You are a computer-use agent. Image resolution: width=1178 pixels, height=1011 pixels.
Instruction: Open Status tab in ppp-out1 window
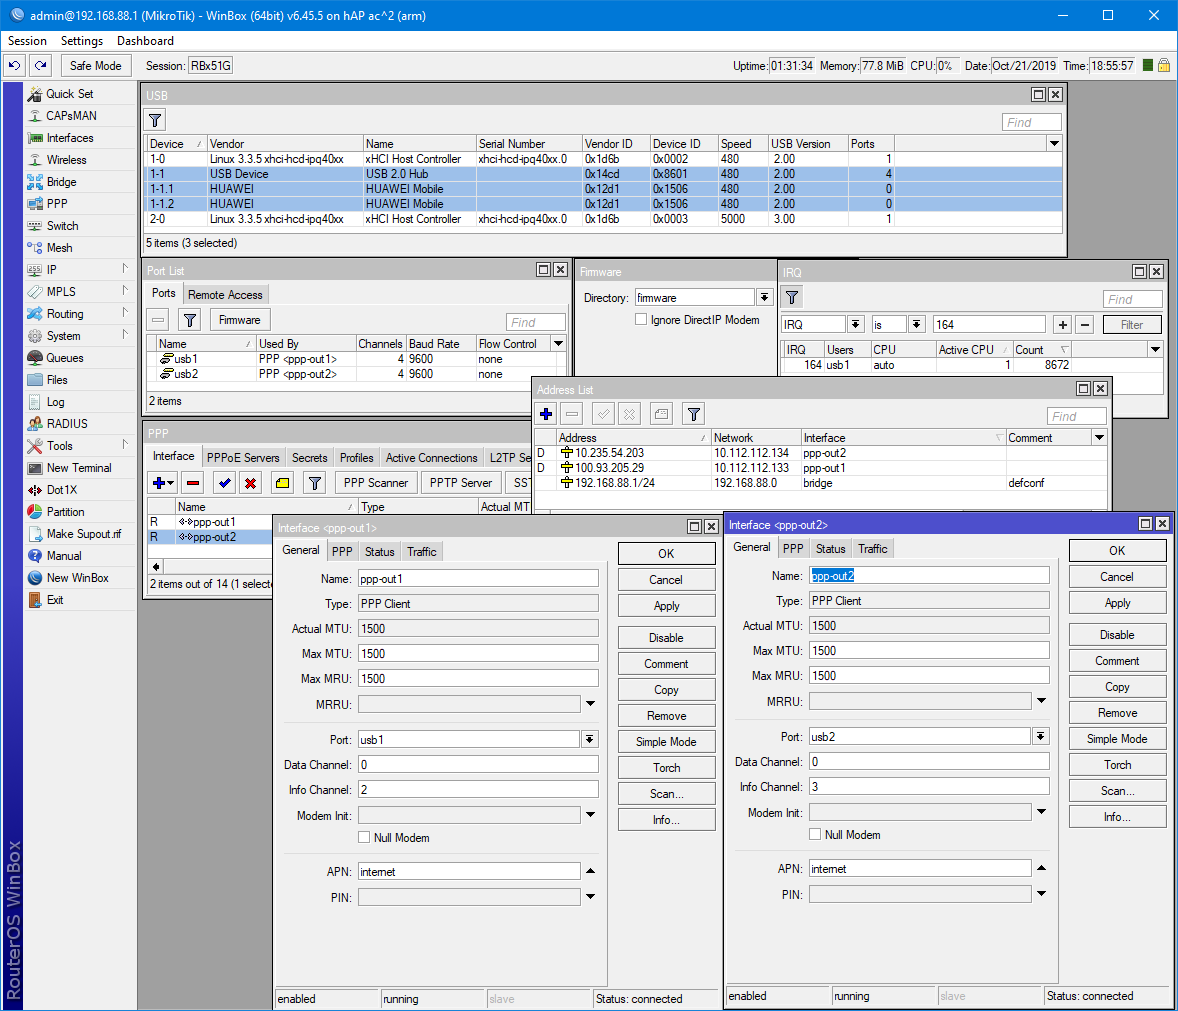[x=379, y=551]
